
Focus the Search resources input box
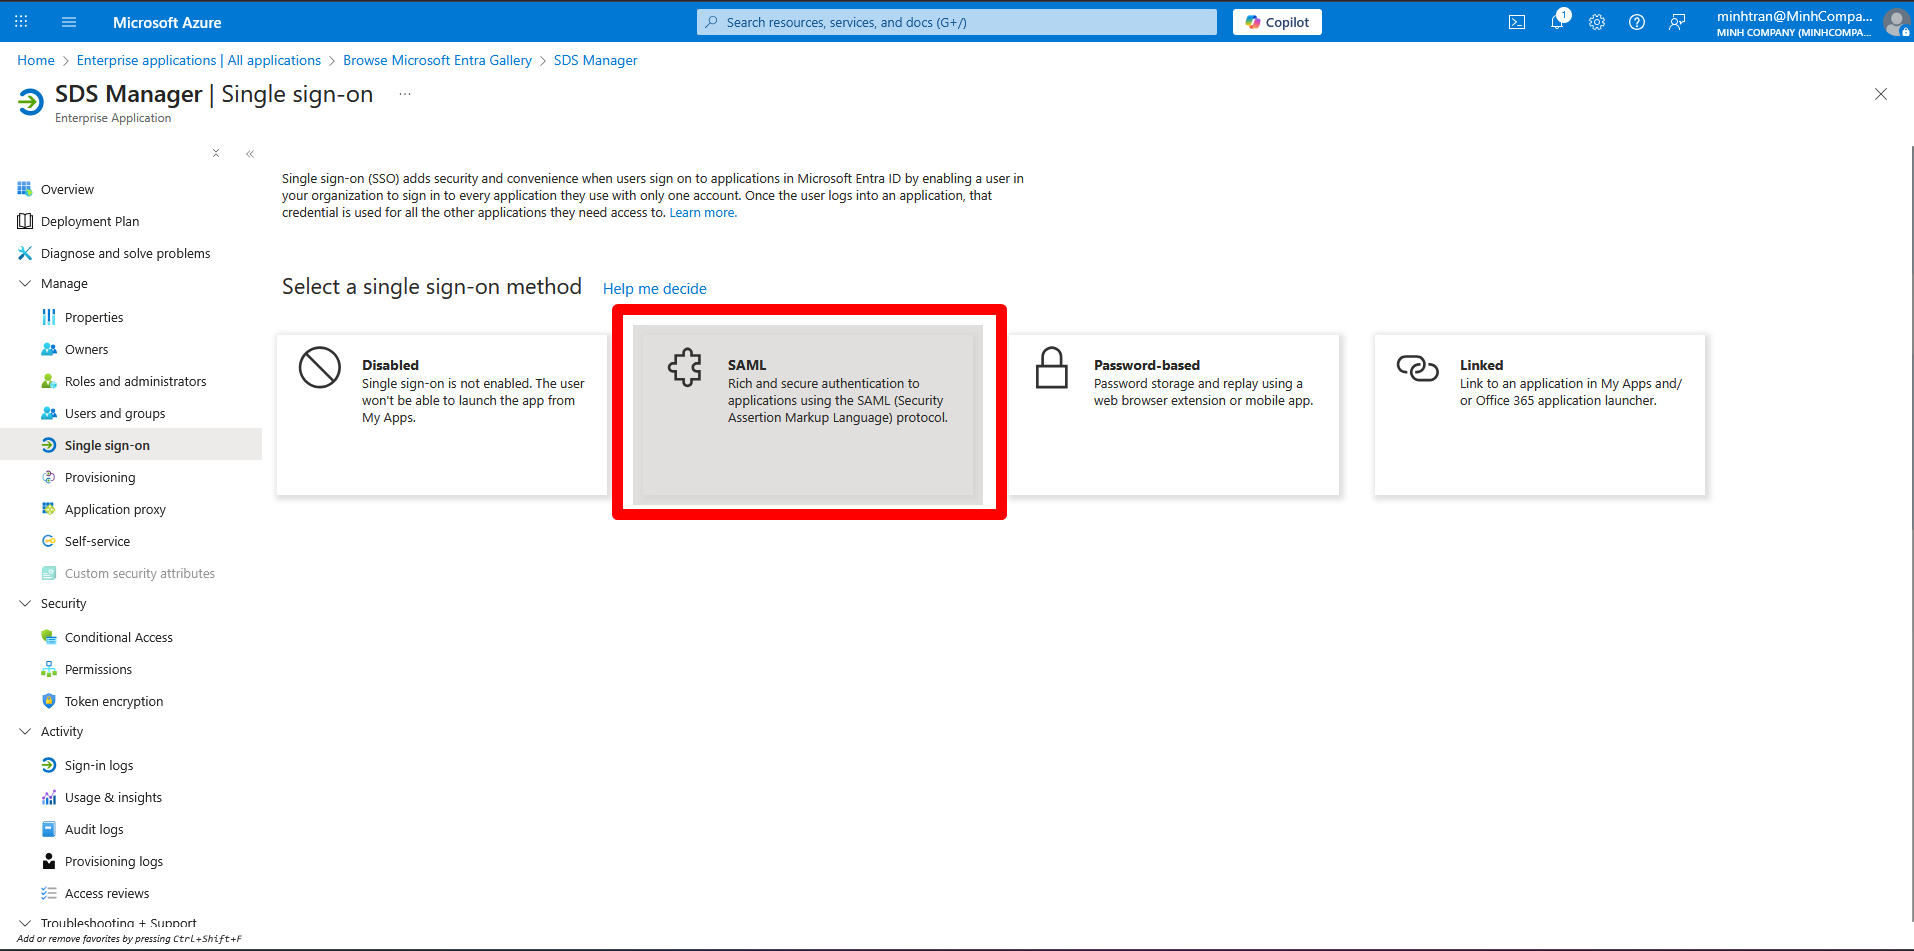[957, 22]
